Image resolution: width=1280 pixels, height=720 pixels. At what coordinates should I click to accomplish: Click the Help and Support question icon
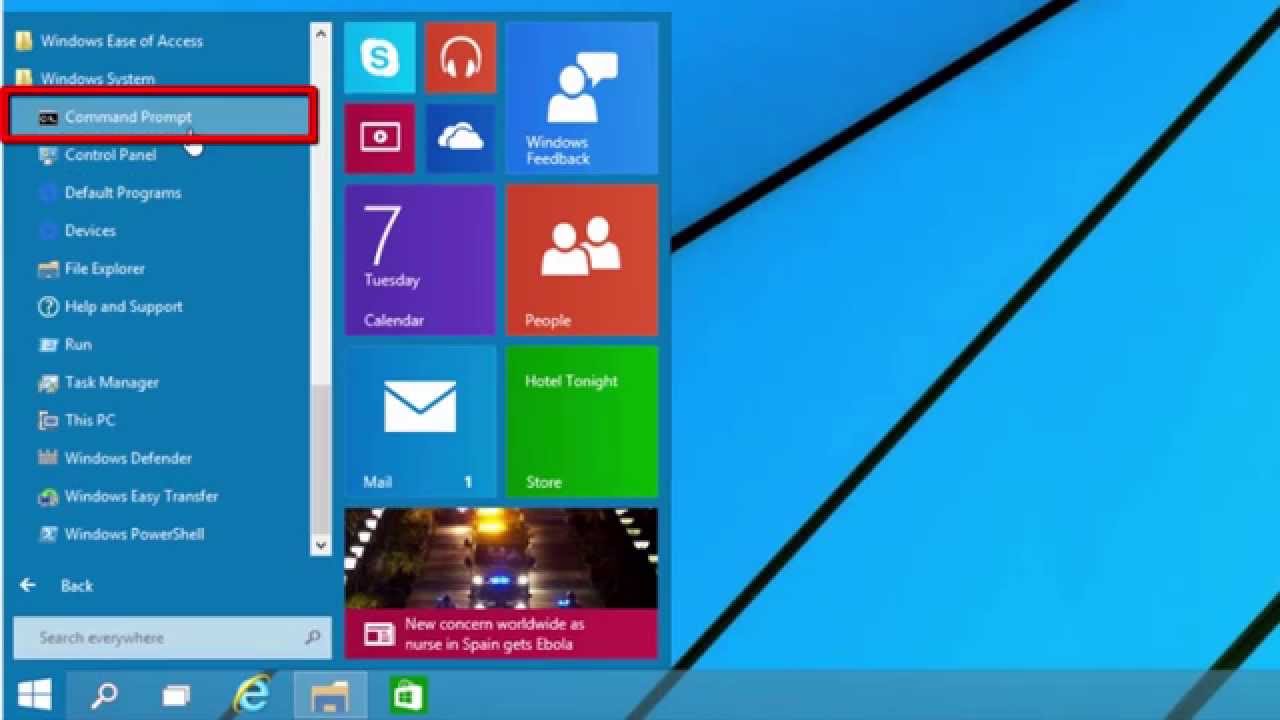pyautogui.click(x=48, y=307)
